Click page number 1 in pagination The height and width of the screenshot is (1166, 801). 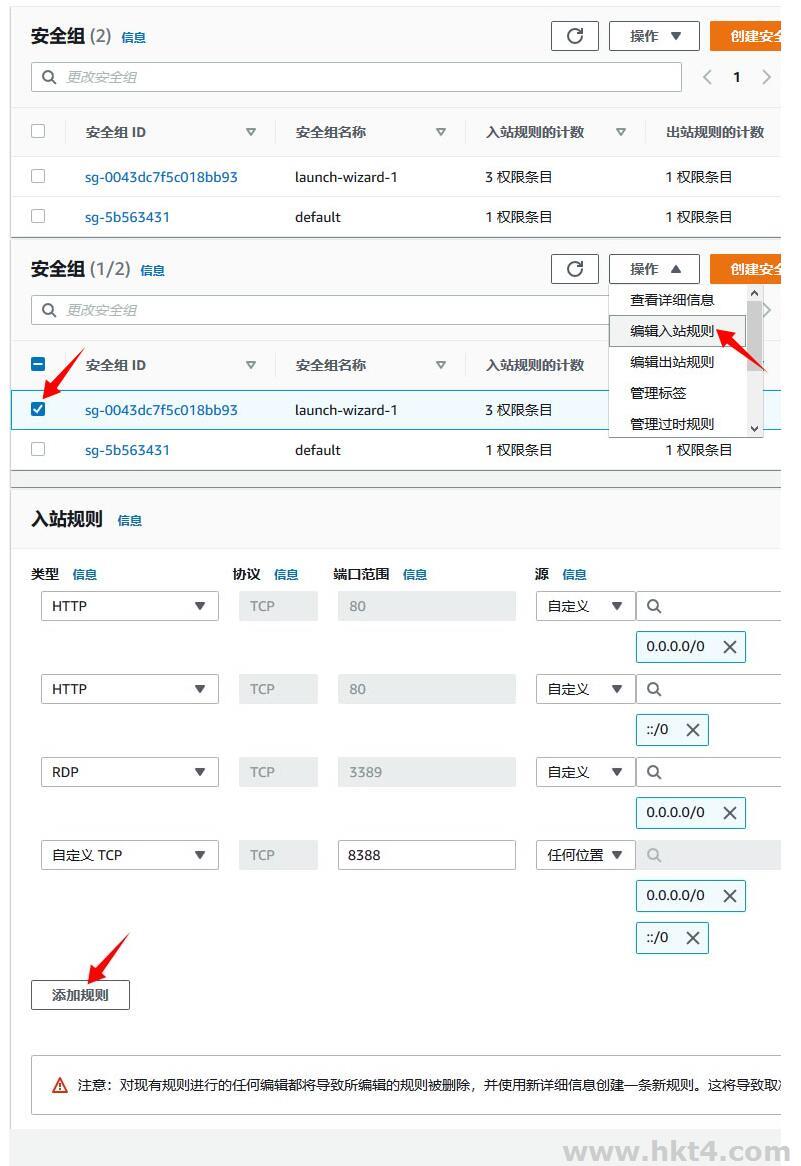coord(736,77)
